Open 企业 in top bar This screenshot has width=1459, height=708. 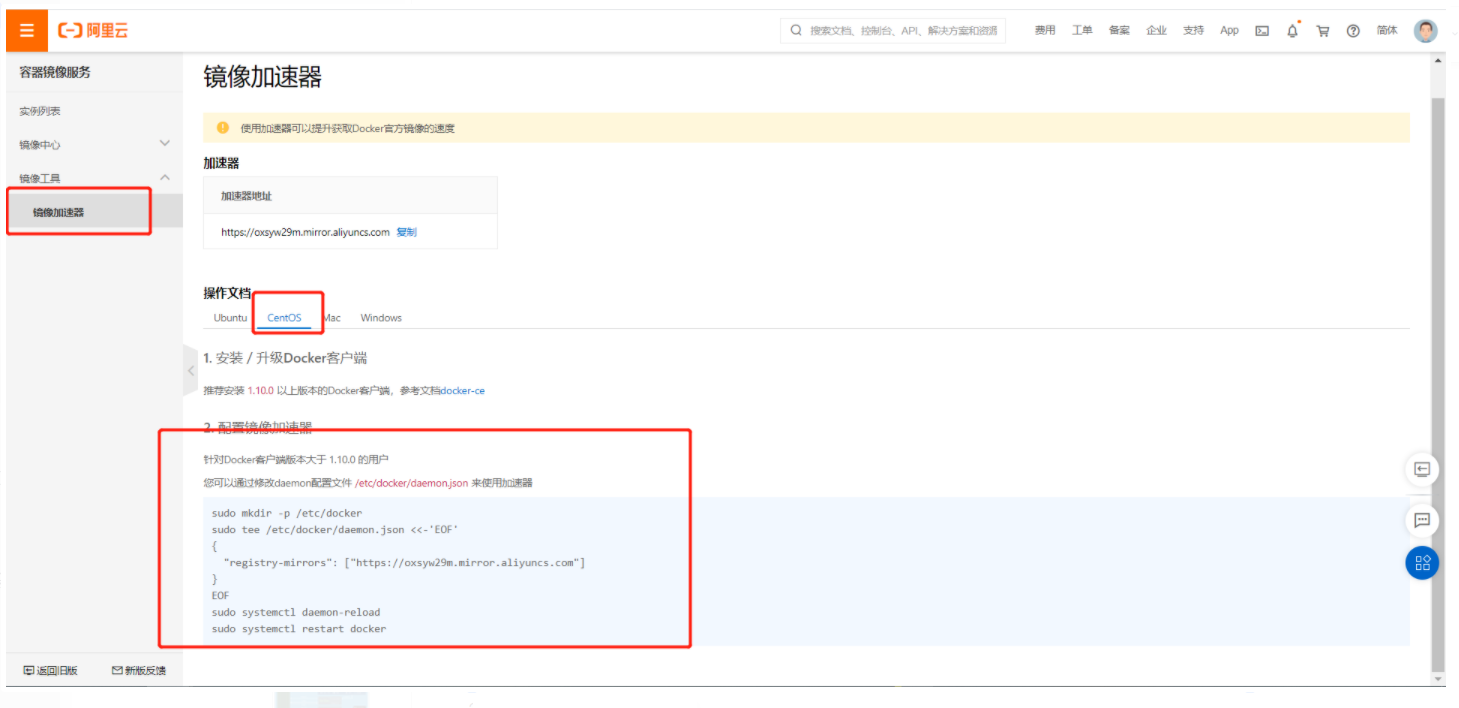1156,31
